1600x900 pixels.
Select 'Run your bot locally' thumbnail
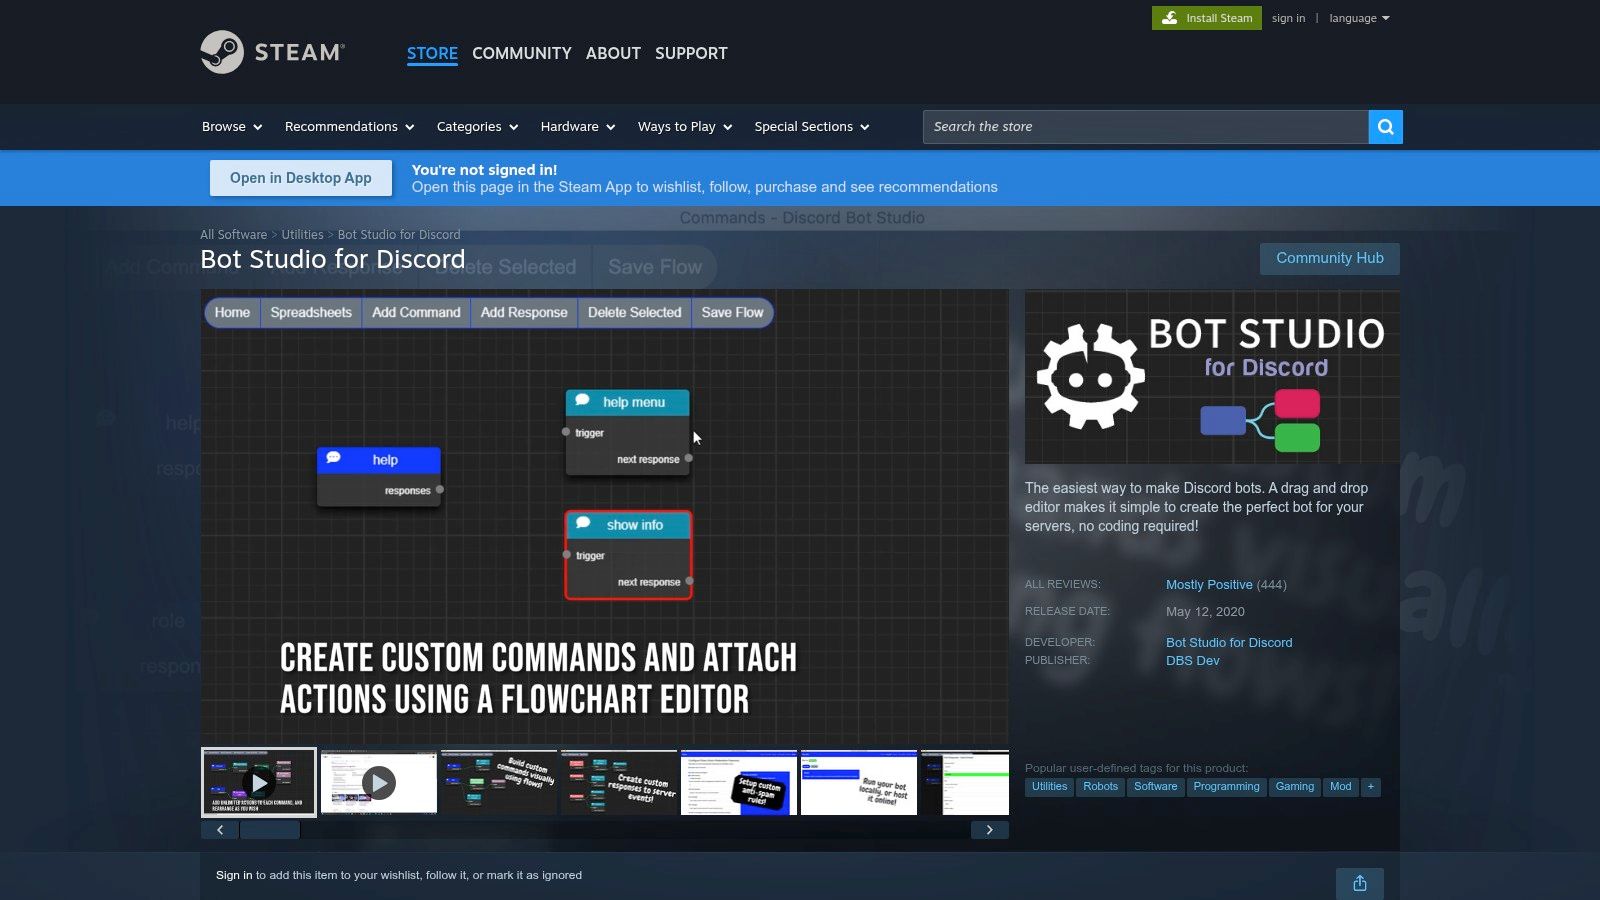point(859,782)
